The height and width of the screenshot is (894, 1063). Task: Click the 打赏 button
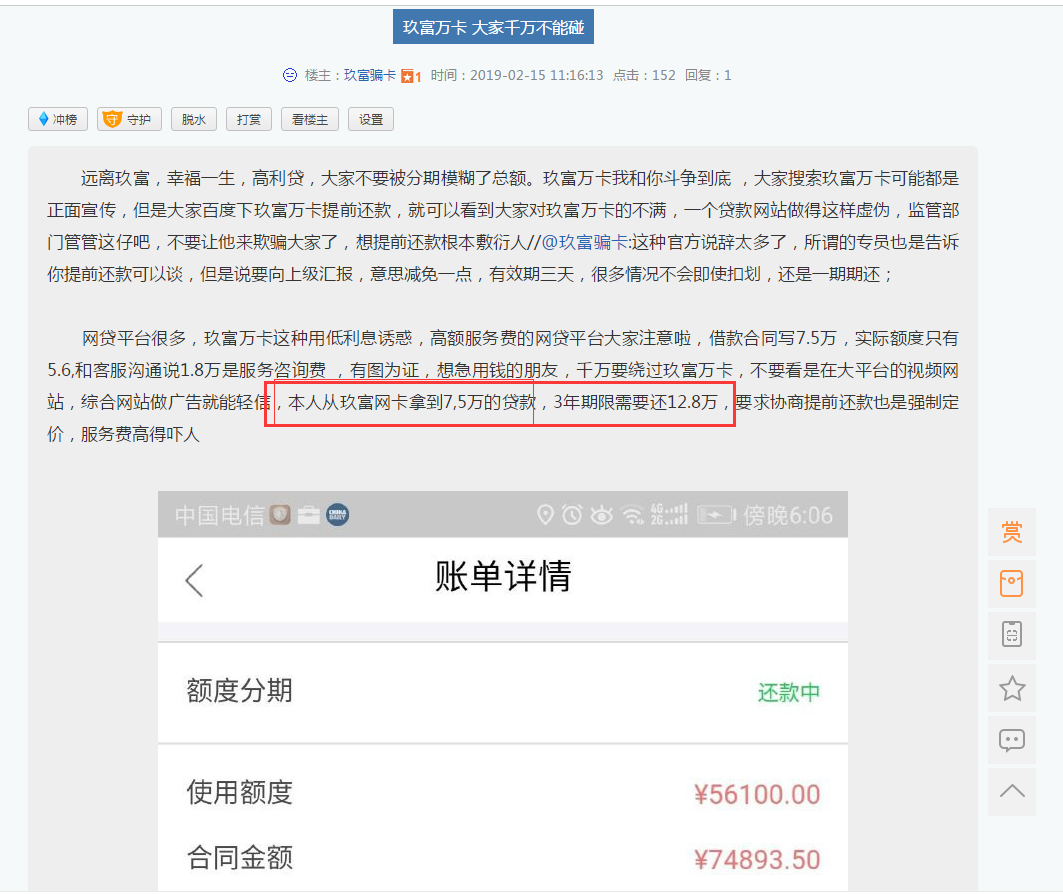pos(249,119)
